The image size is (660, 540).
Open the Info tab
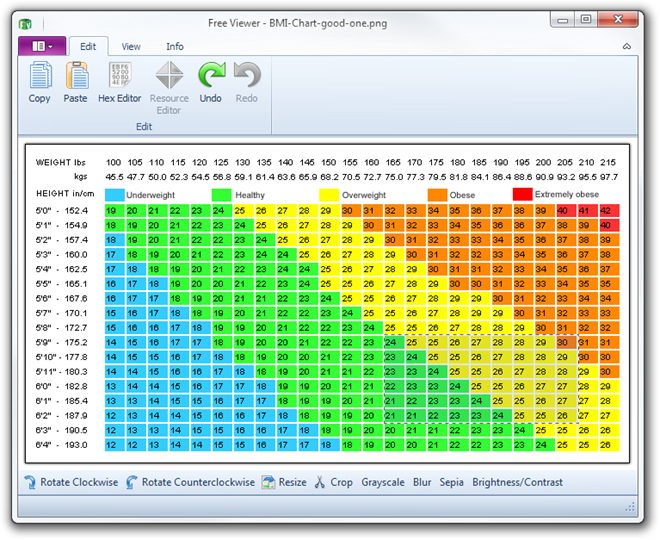(x=175, y=46)
